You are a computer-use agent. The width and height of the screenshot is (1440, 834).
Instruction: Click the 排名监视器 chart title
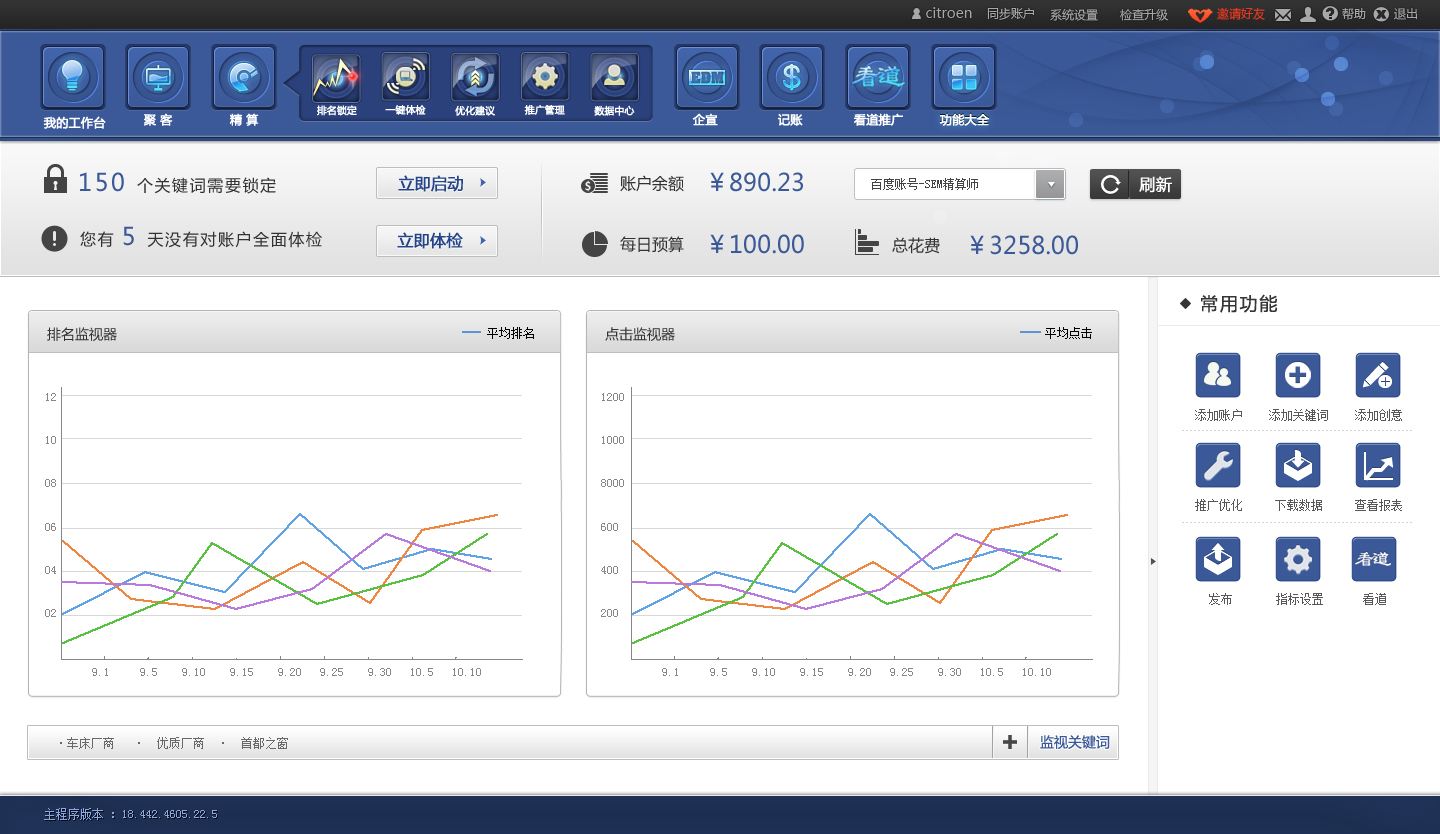click(x=82, y=334)
